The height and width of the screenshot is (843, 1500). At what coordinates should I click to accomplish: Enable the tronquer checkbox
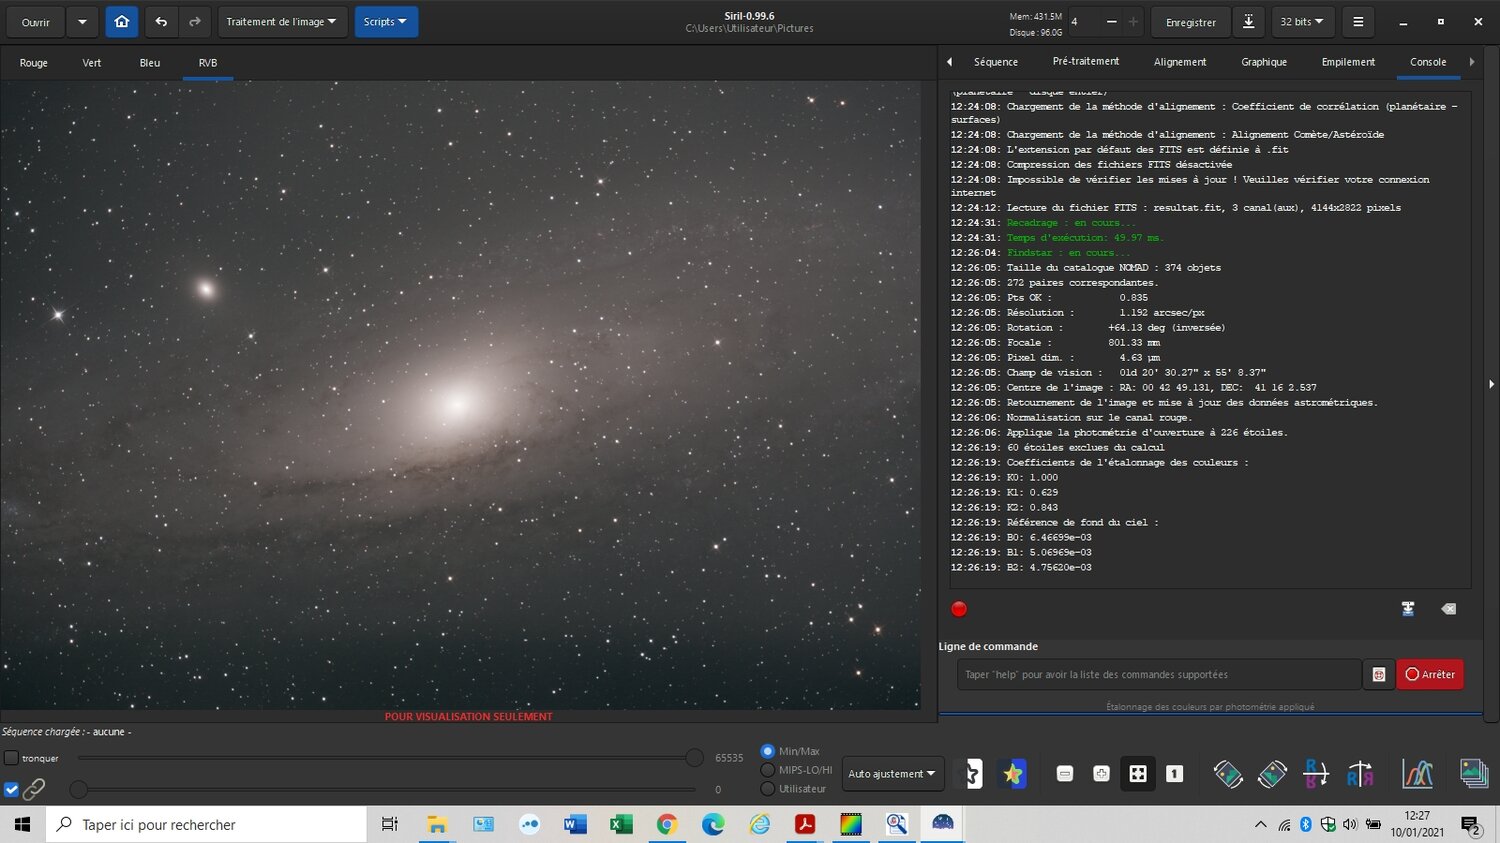coord(11,758)
